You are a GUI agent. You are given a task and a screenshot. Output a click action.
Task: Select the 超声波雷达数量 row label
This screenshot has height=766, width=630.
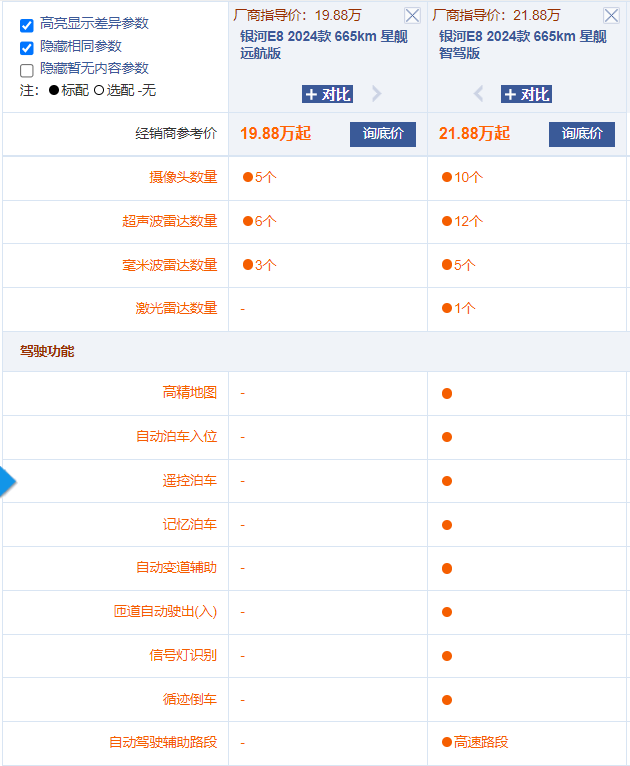point(169,221)
